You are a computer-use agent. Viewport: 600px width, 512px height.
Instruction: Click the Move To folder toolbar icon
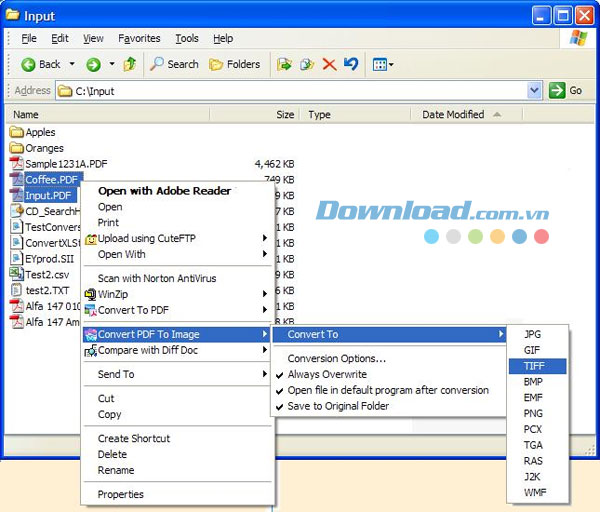tap(285, 64)
